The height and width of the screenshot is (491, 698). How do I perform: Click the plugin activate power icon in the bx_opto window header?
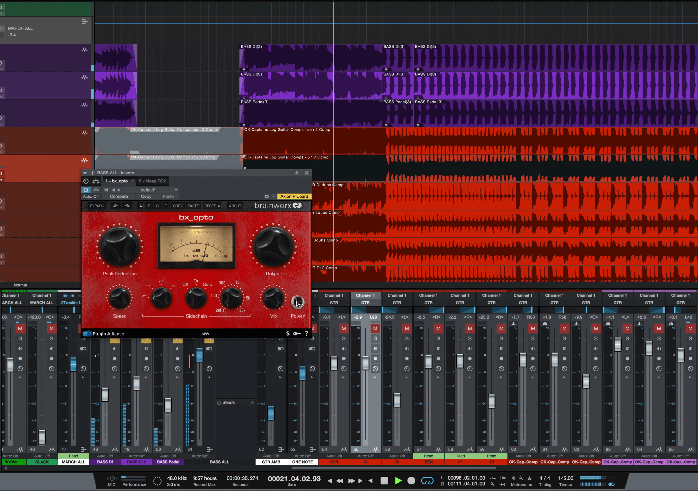coord(86,181)
